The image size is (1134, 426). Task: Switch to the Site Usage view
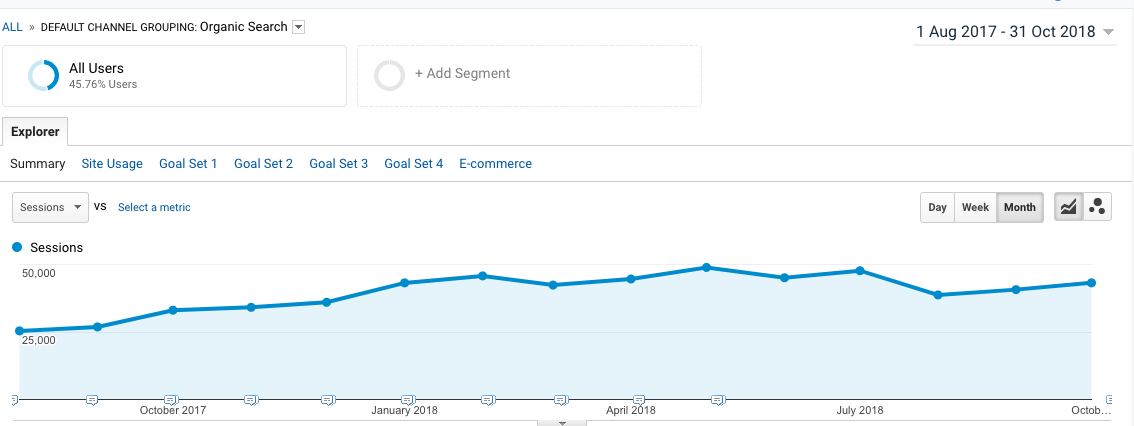[x=112, y=164]
